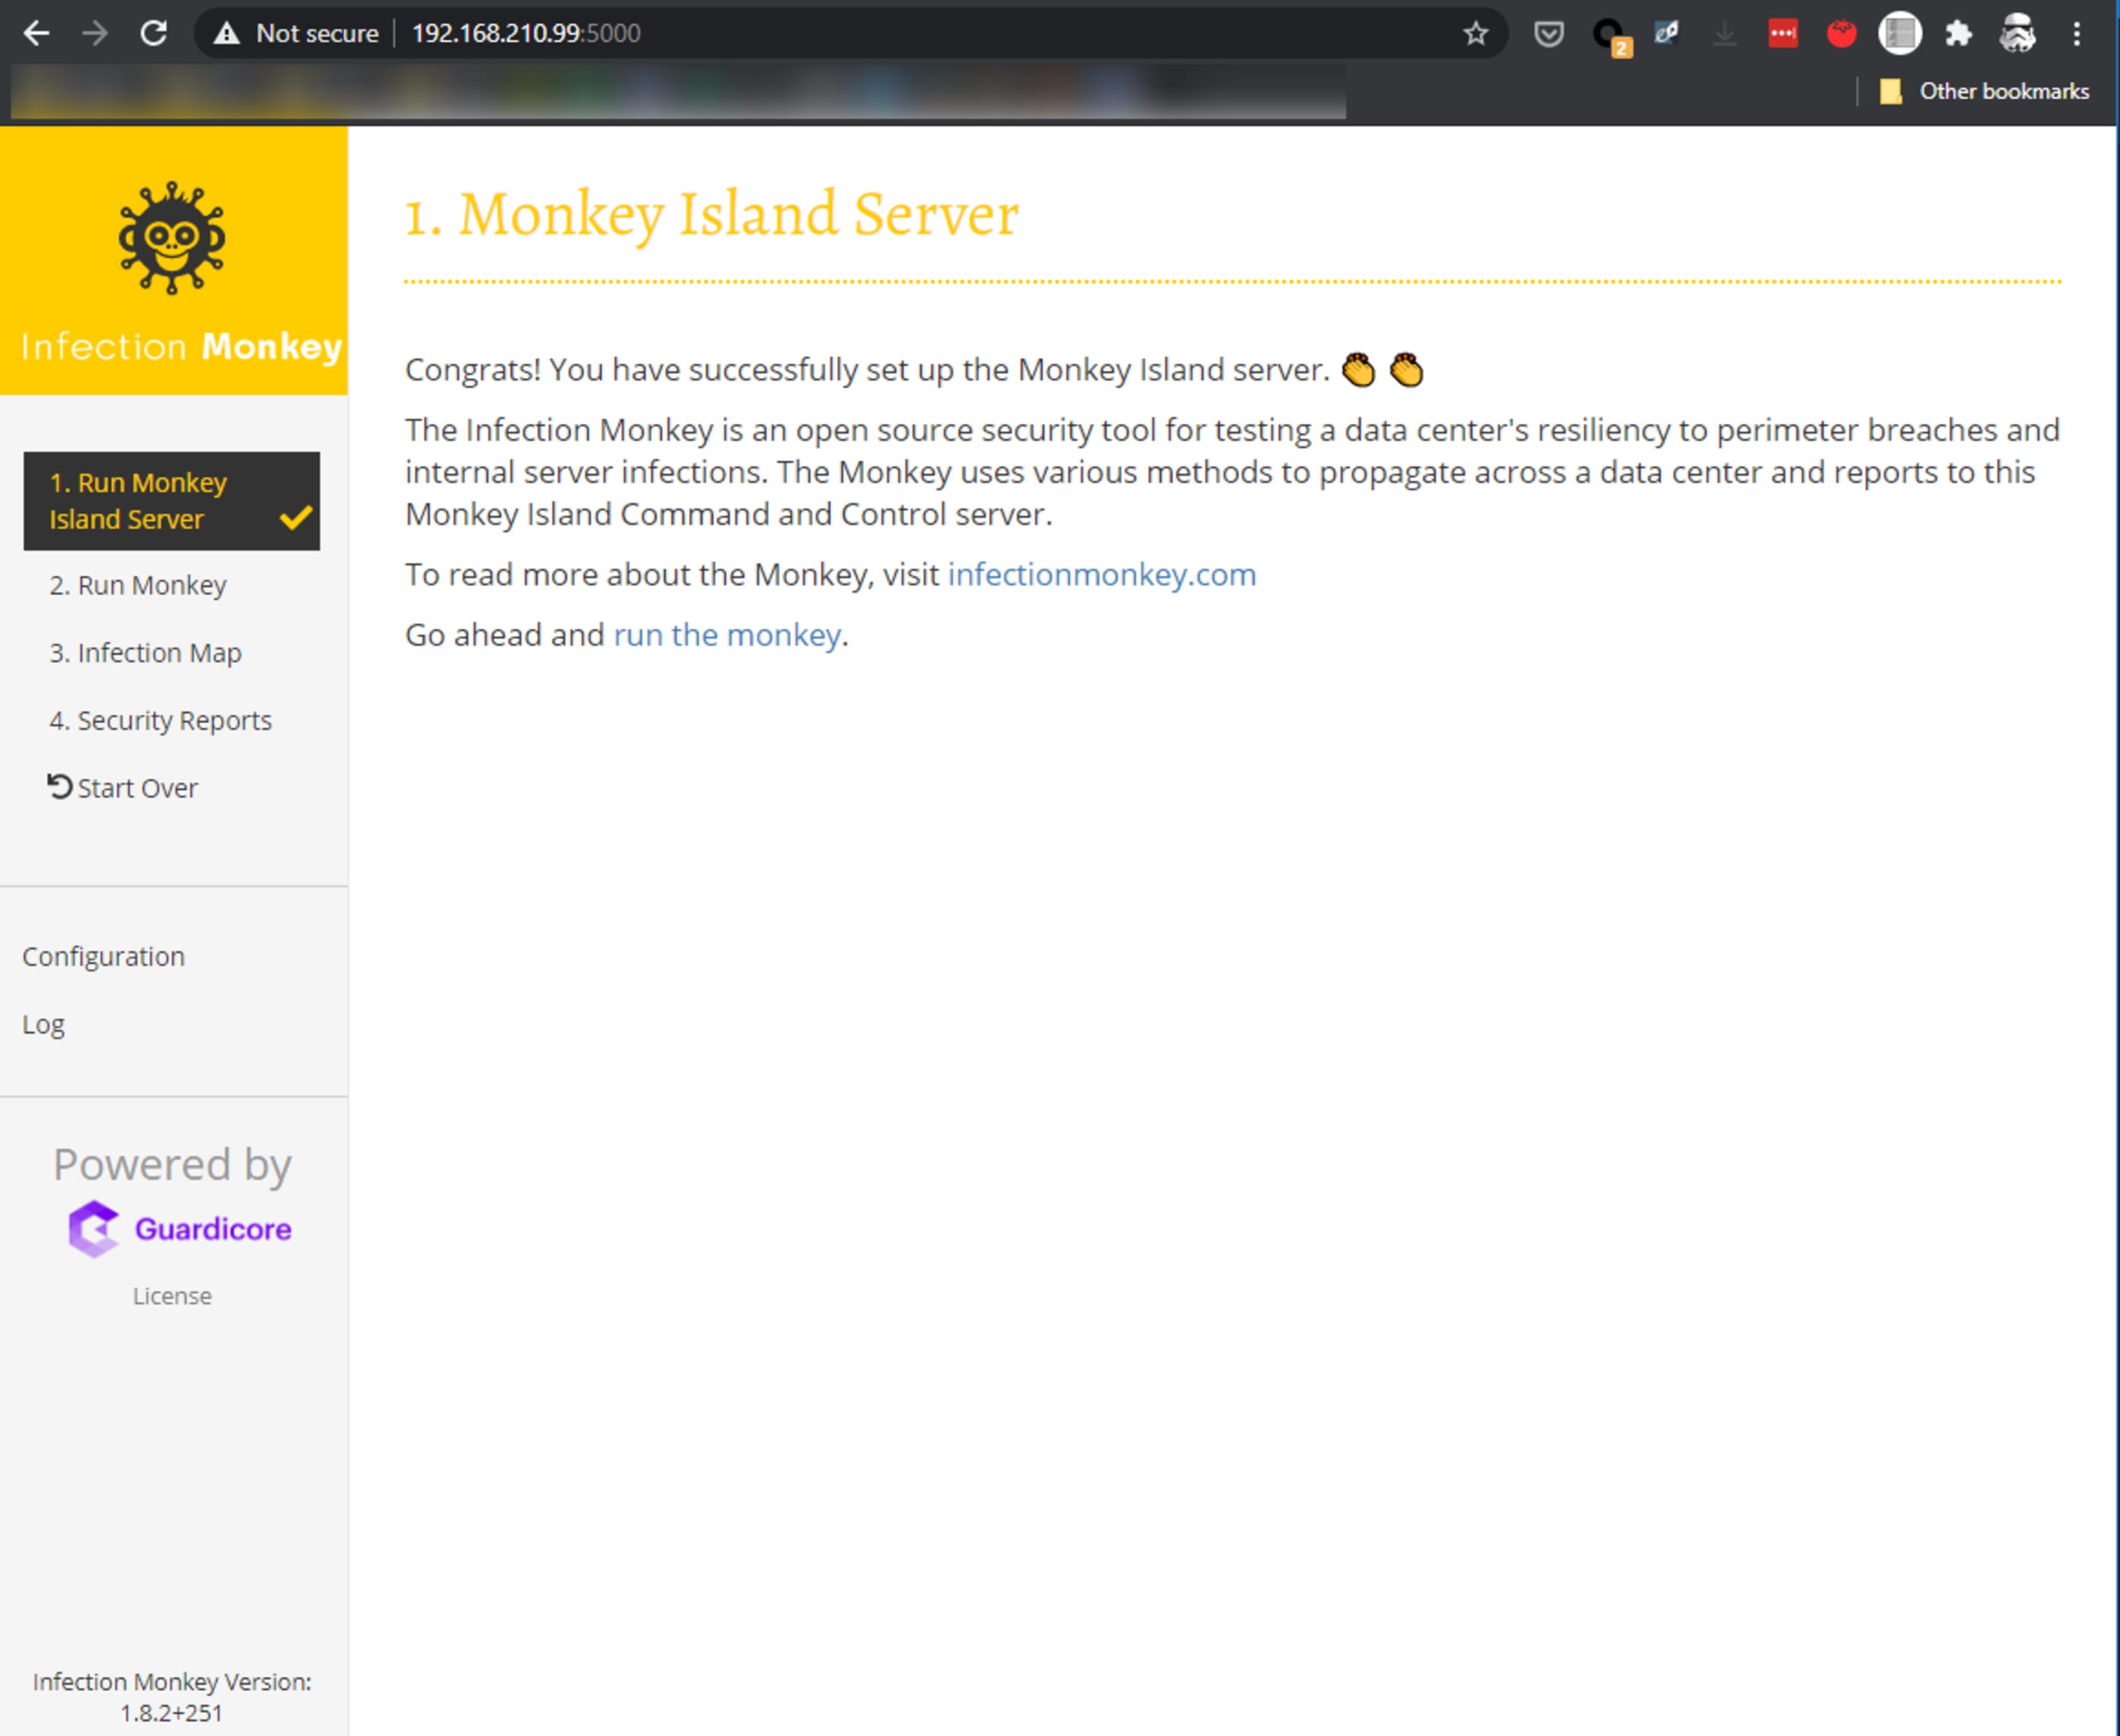
Task: Click the 'run the monkey' link
Action: pos(726,634)
